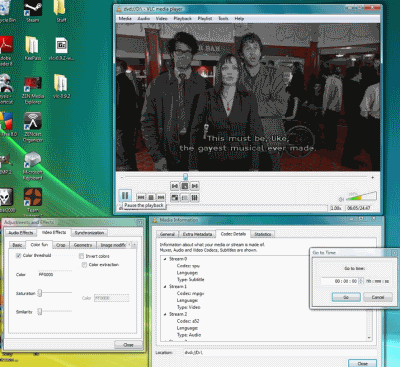The width and height of the screenshot is (400, 368).
Task: Select the Image modification tab
Action: (x=113, y=245)
